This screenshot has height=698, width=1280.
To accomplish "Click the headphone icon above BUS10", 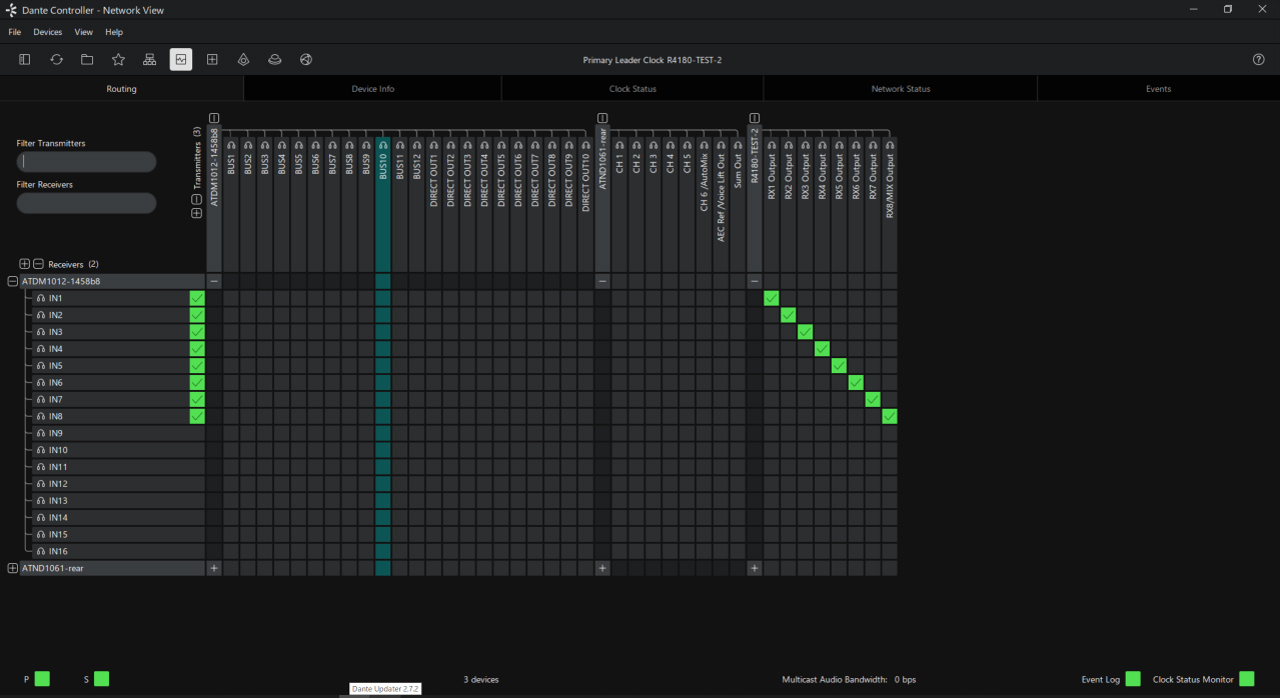I will point(383,145).
